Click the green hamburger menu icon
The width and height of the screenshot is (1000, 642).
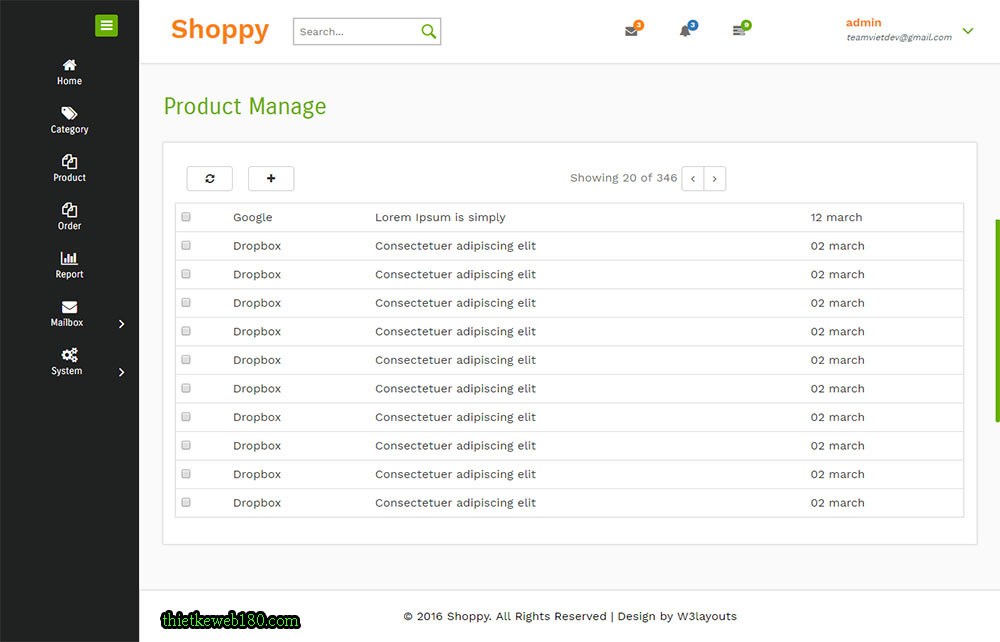click(106, 26)
